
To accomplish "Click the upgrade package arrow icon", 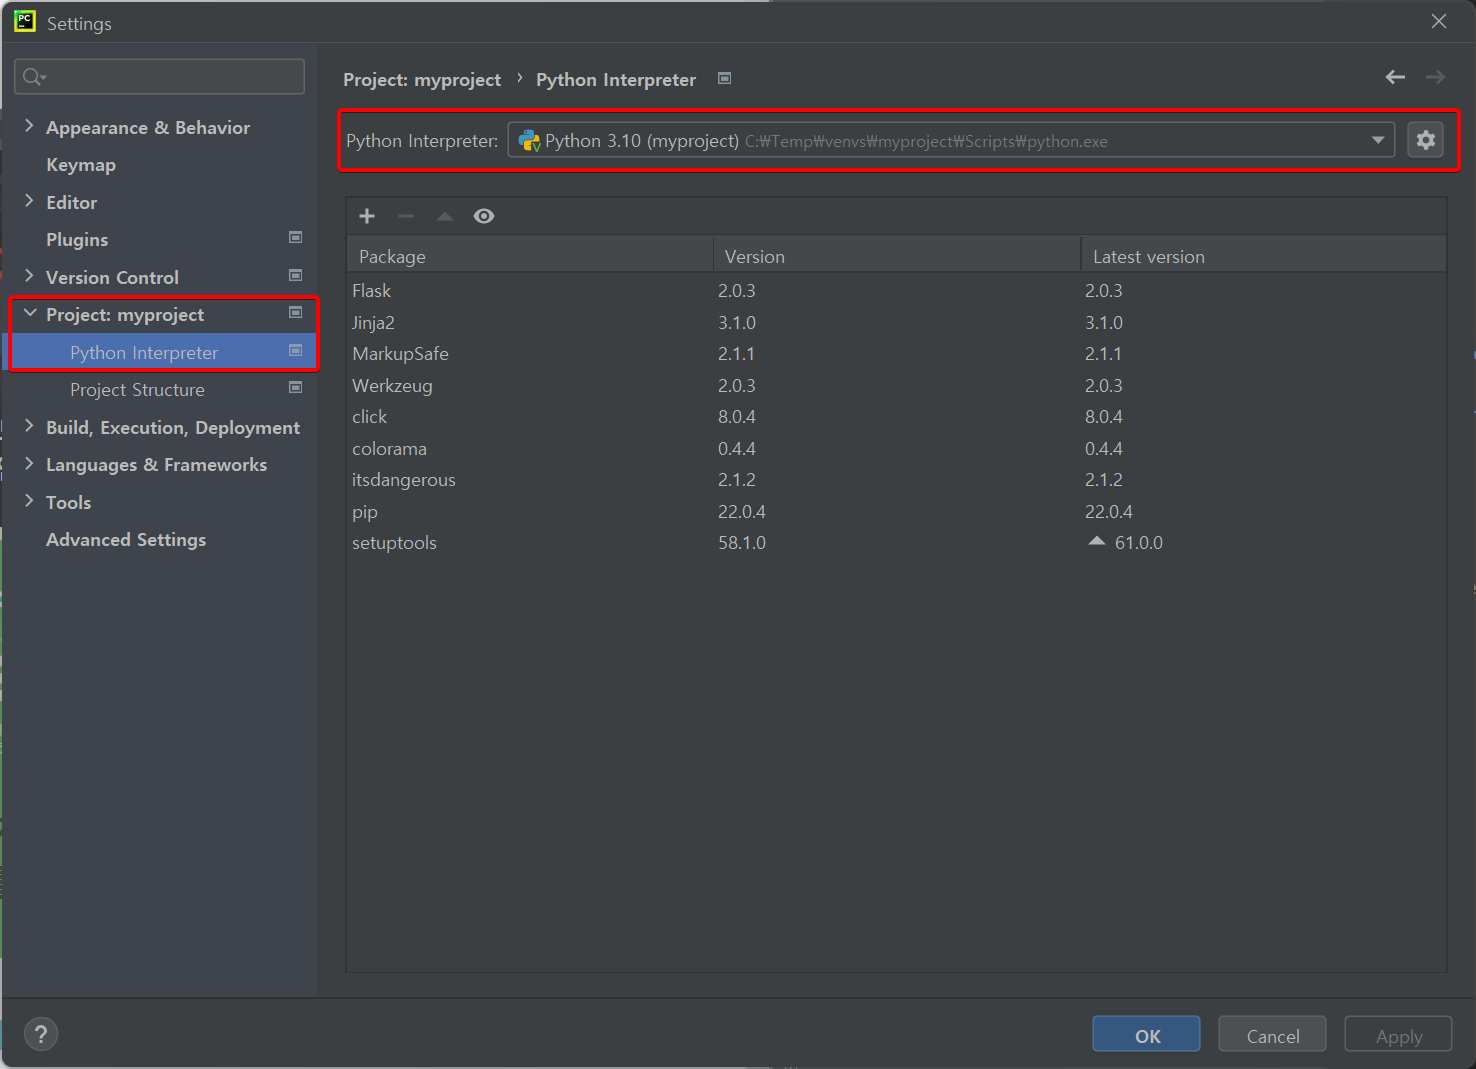I will point(445,216).
